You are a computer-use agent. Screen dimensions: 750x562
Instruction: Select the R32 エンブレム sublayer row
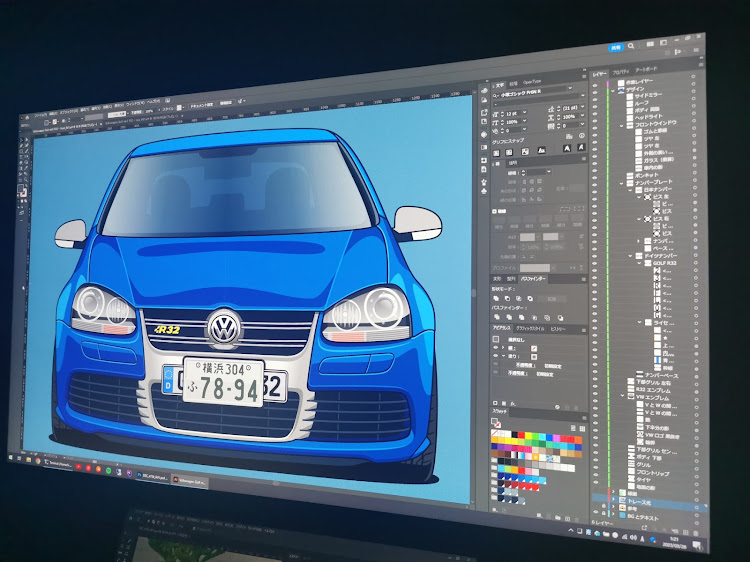click(x=646, y=392)
